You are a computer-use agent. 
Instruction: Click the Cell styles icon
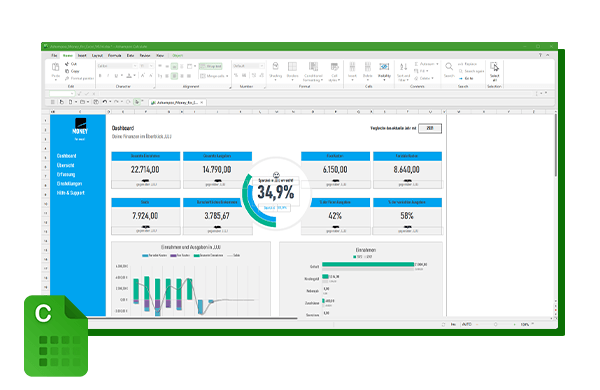tap(334, 67)
